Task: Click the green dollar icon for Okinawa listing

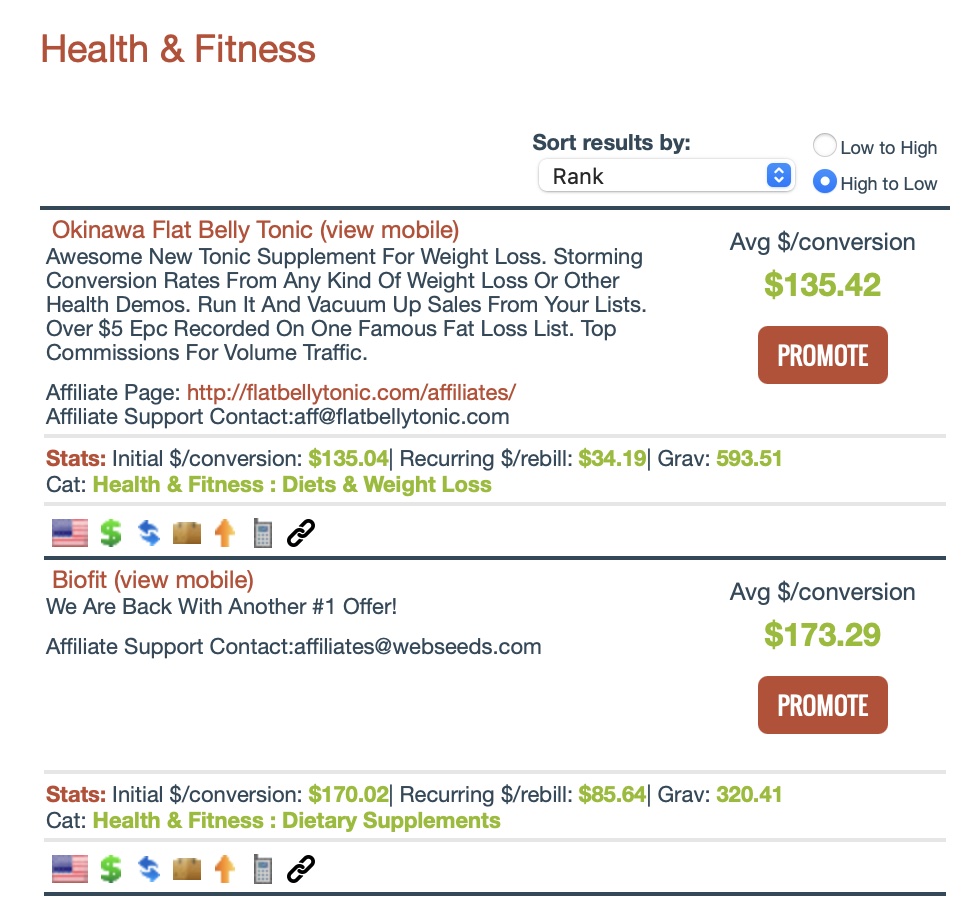Action: coord(111,534)
